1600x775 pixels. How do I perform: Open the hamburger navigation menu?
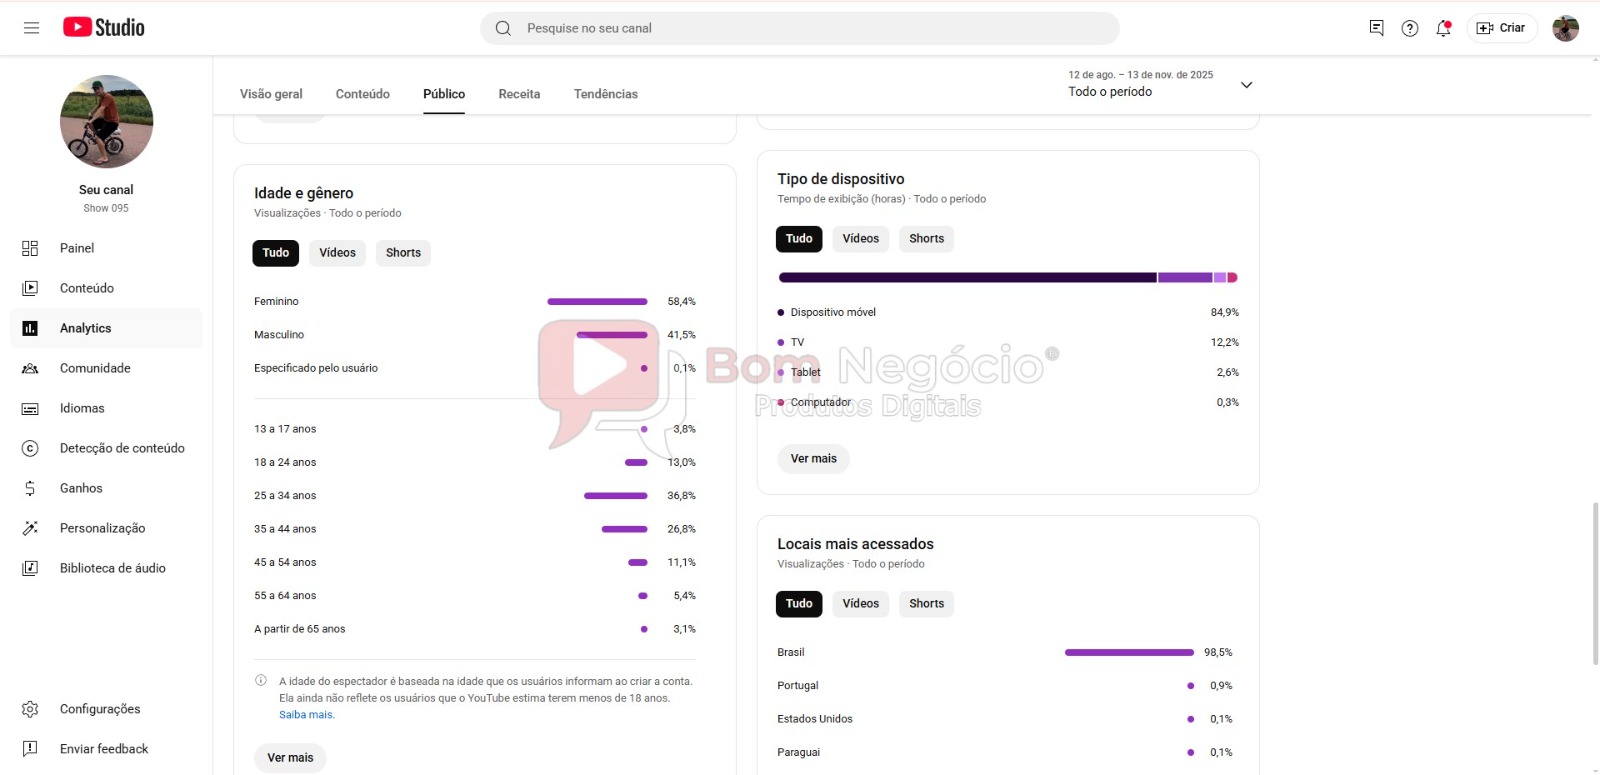[x=31, y=28]
